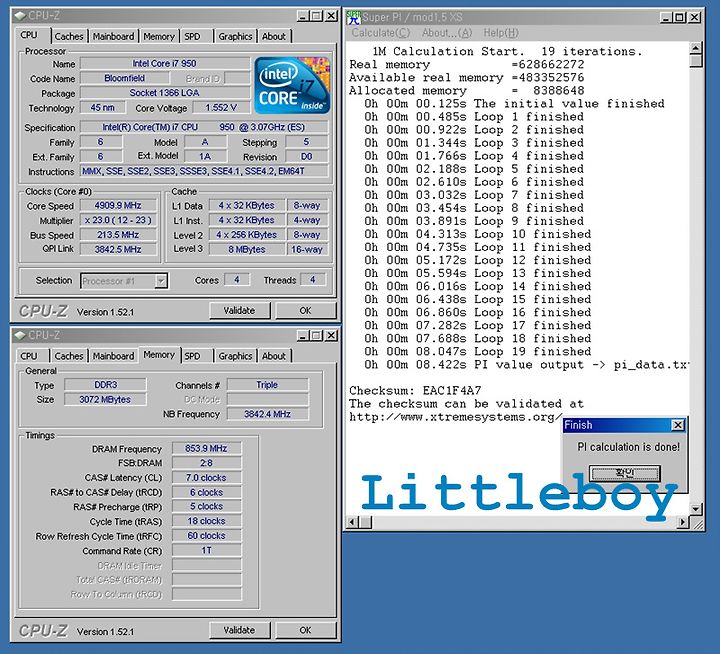
Task: Confirm the Finish dialog with its button
Action: (624, 473)
